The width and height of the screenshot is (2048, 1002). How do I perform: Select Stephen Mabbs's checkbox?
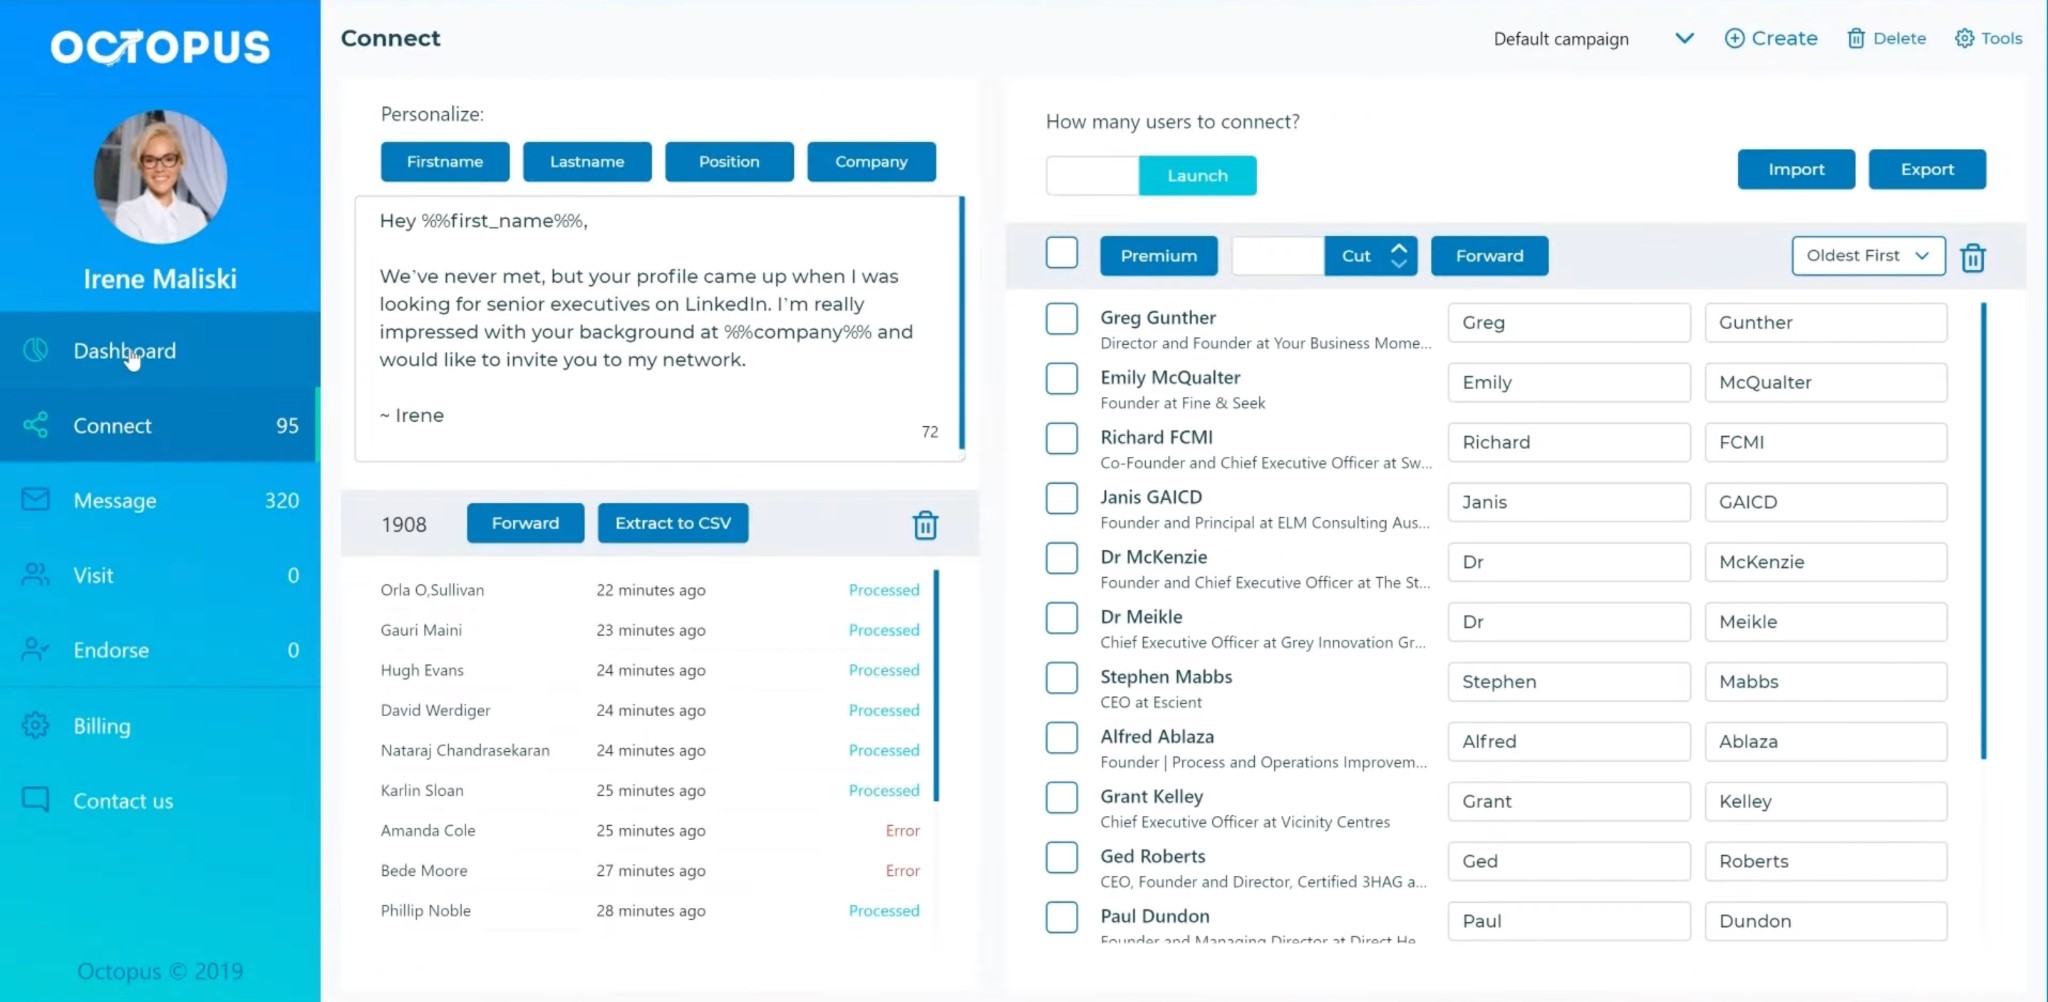coord(1062,678)
